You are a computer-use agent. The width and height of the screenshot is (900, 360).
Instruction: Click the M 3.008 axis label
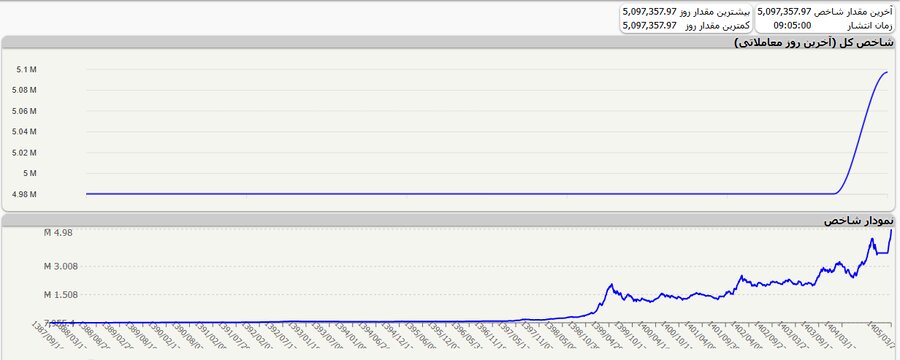[61, 266]
